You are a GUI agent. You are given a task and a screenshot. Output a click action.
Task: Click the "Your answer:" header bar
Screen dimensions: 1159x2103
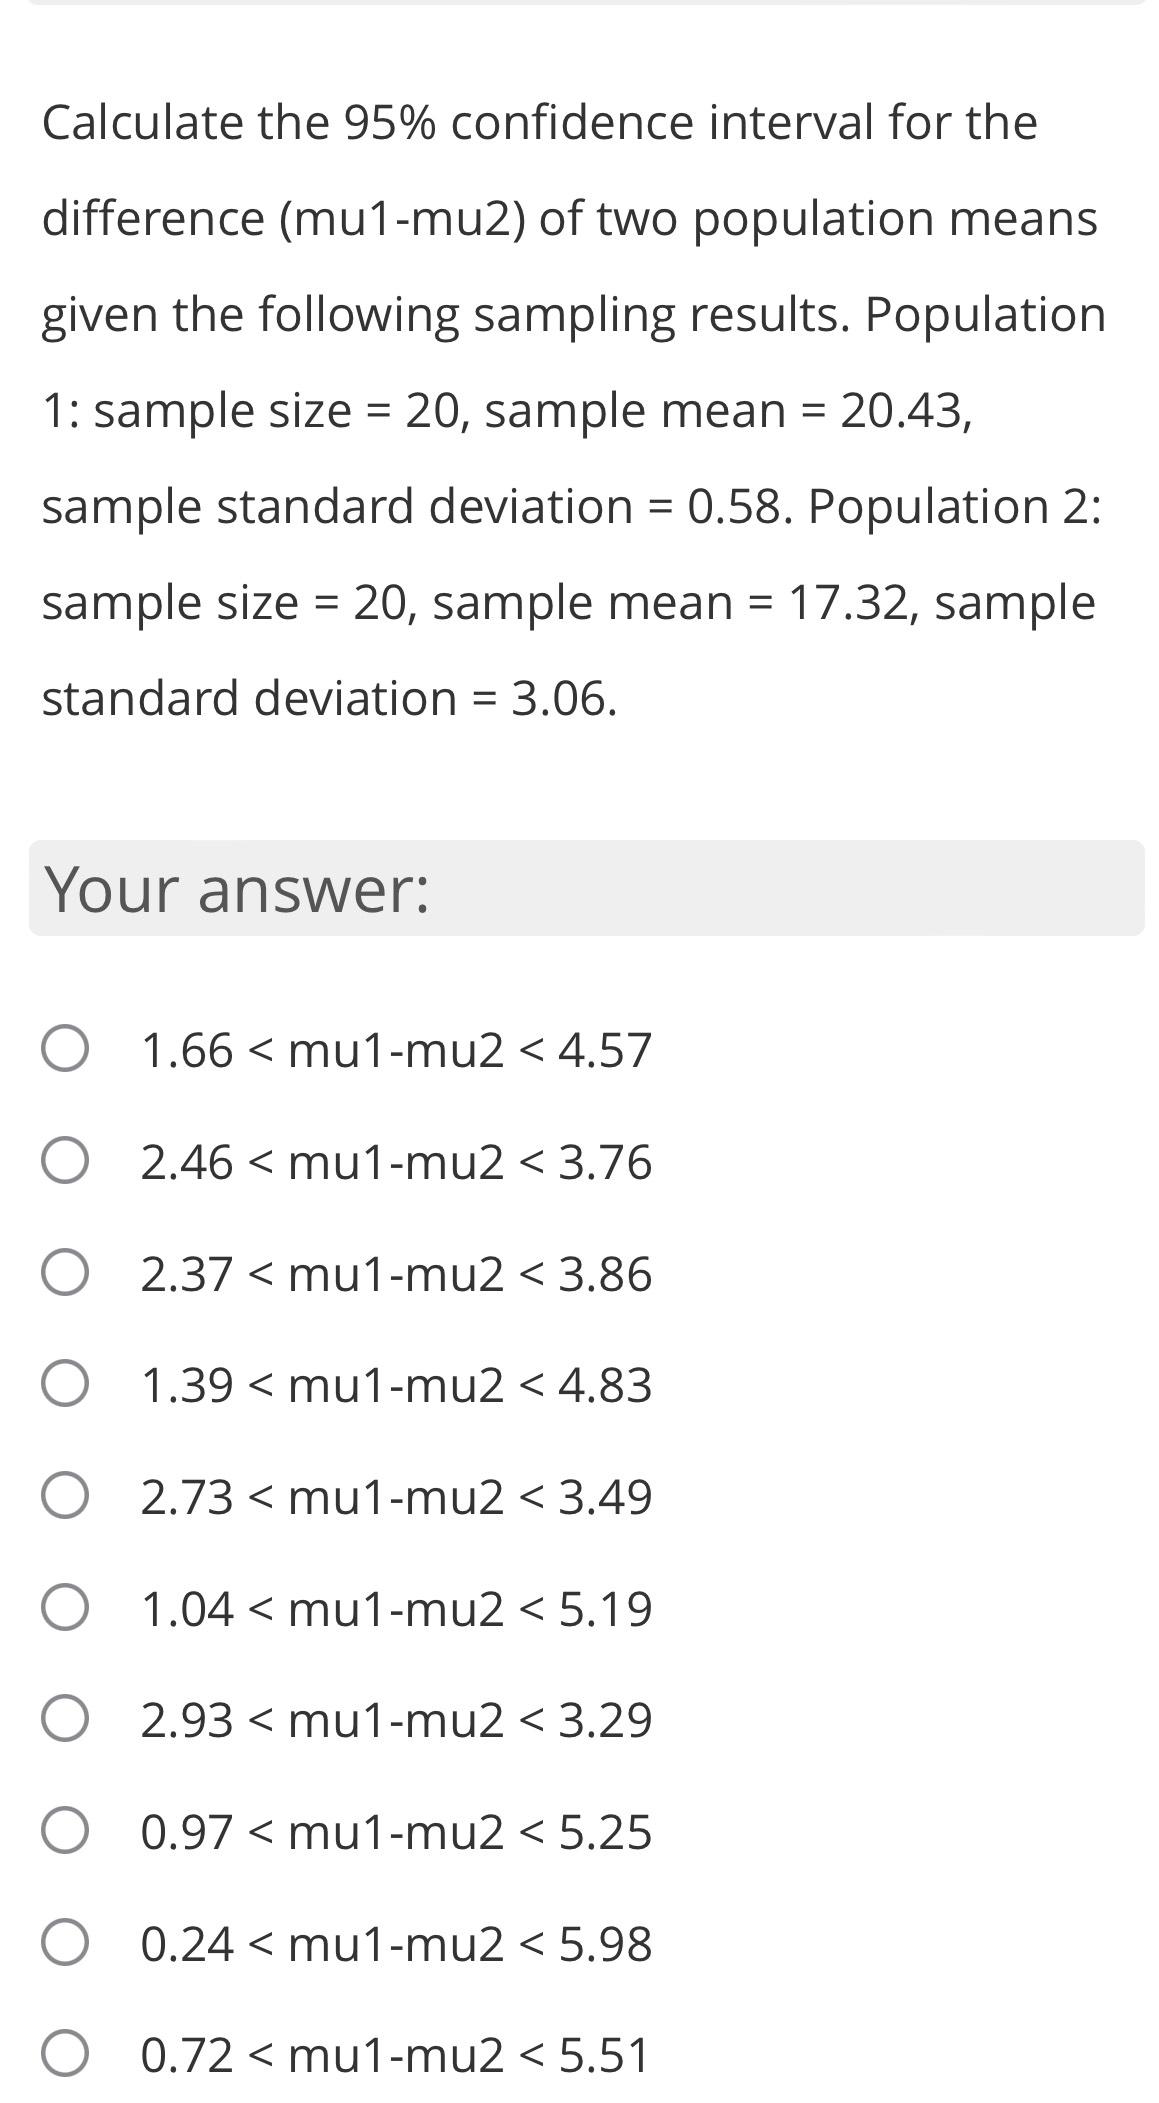click(x=586, y=888)
